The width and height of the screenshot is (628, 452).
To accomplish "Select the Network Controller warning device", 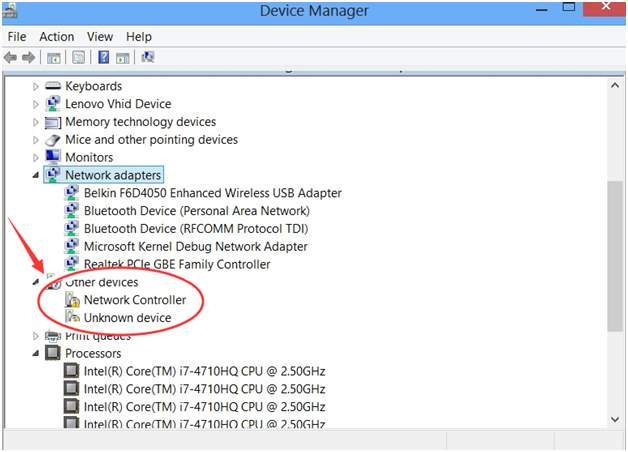I will click(x=134, y=300).
